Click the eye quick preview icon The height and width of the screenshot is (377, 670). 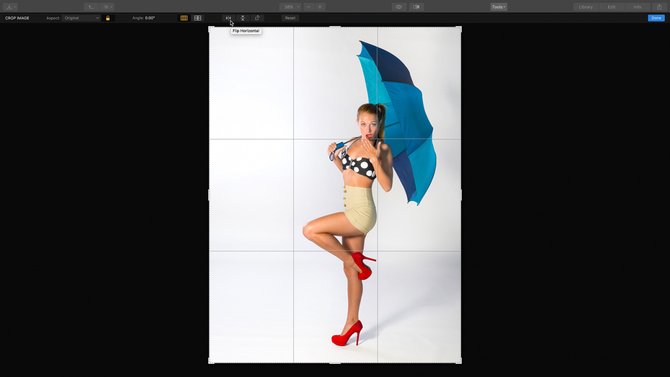399,7
